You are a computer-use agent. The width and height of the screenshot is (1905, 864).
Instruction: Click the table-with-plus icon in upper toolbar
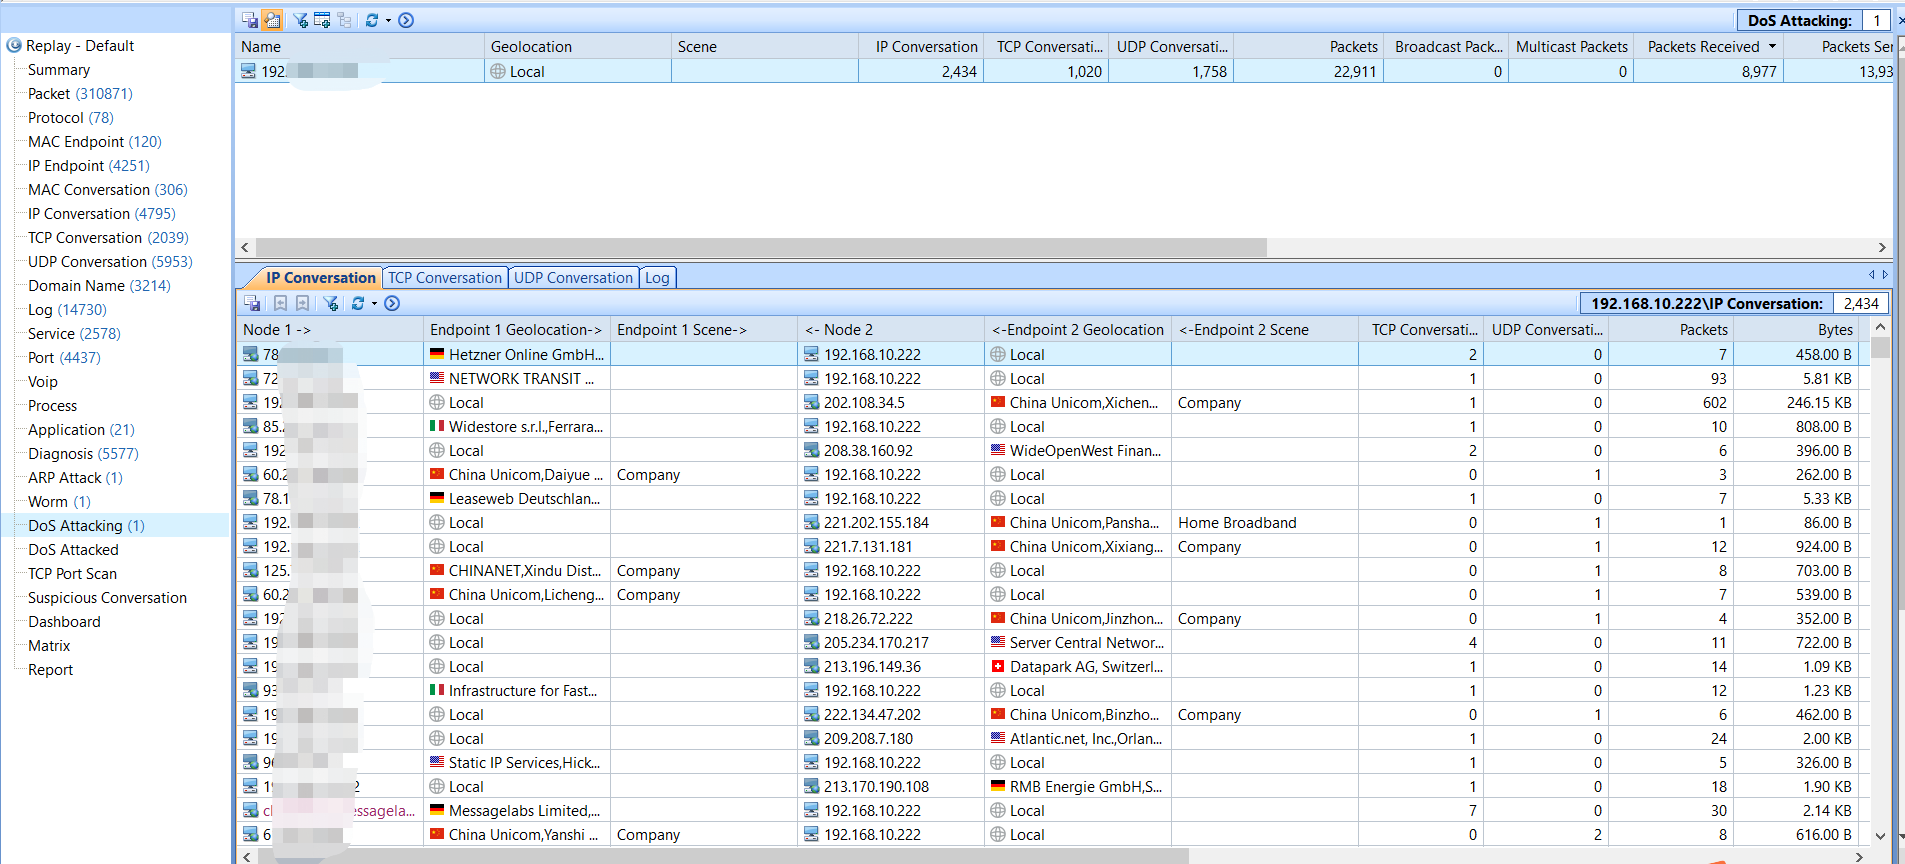[x=322, y=20]
